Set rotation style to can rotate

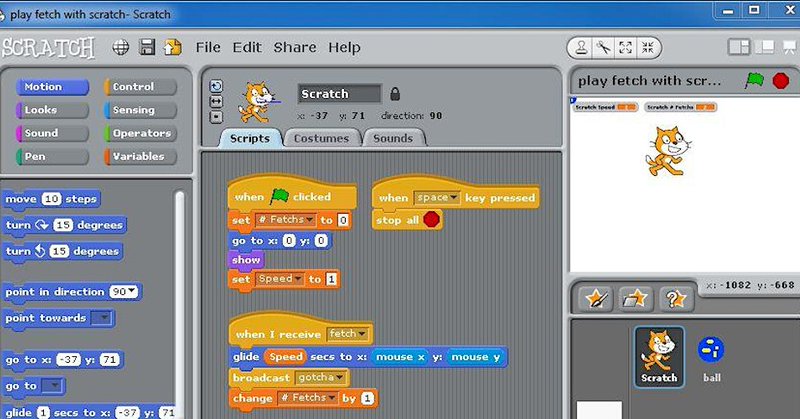point(216,86)
